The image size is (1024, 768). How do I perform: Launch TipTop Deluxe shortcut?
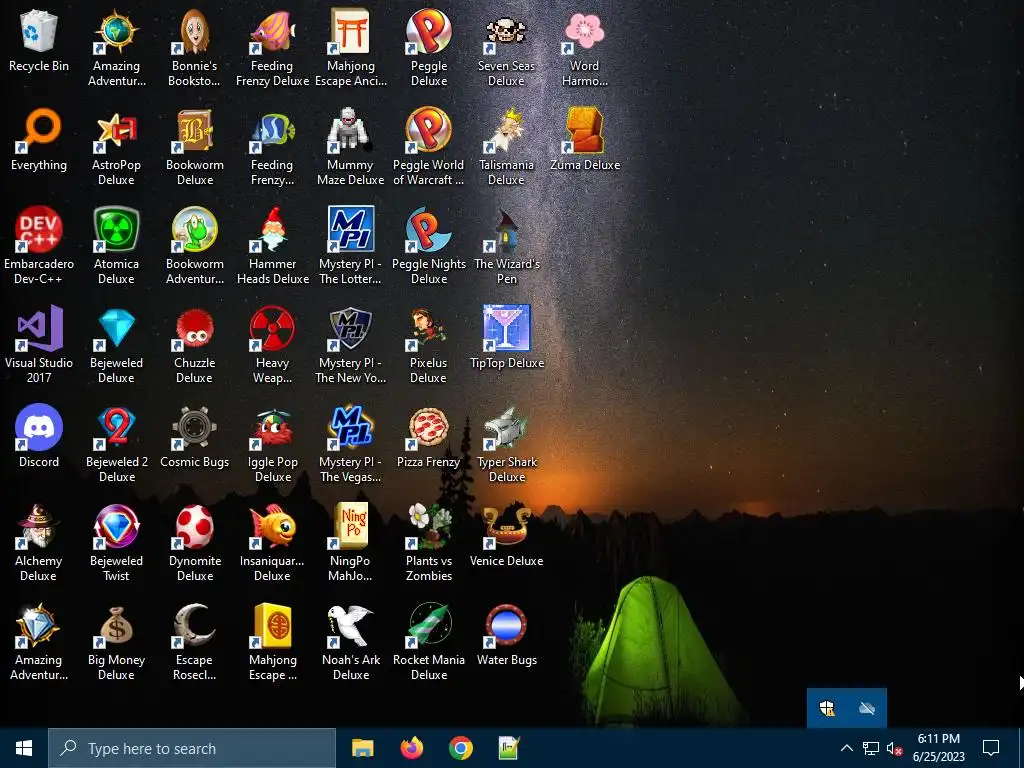[506, 328]
